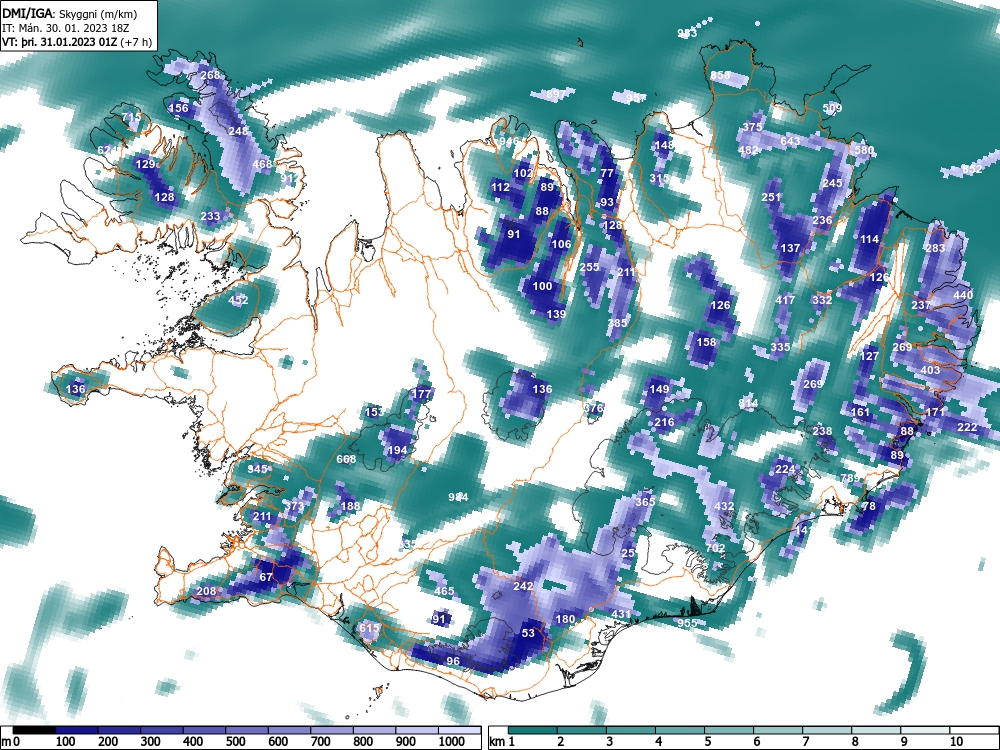Click the map value 403
This screenshot has width=1000, height=750.
930,370
